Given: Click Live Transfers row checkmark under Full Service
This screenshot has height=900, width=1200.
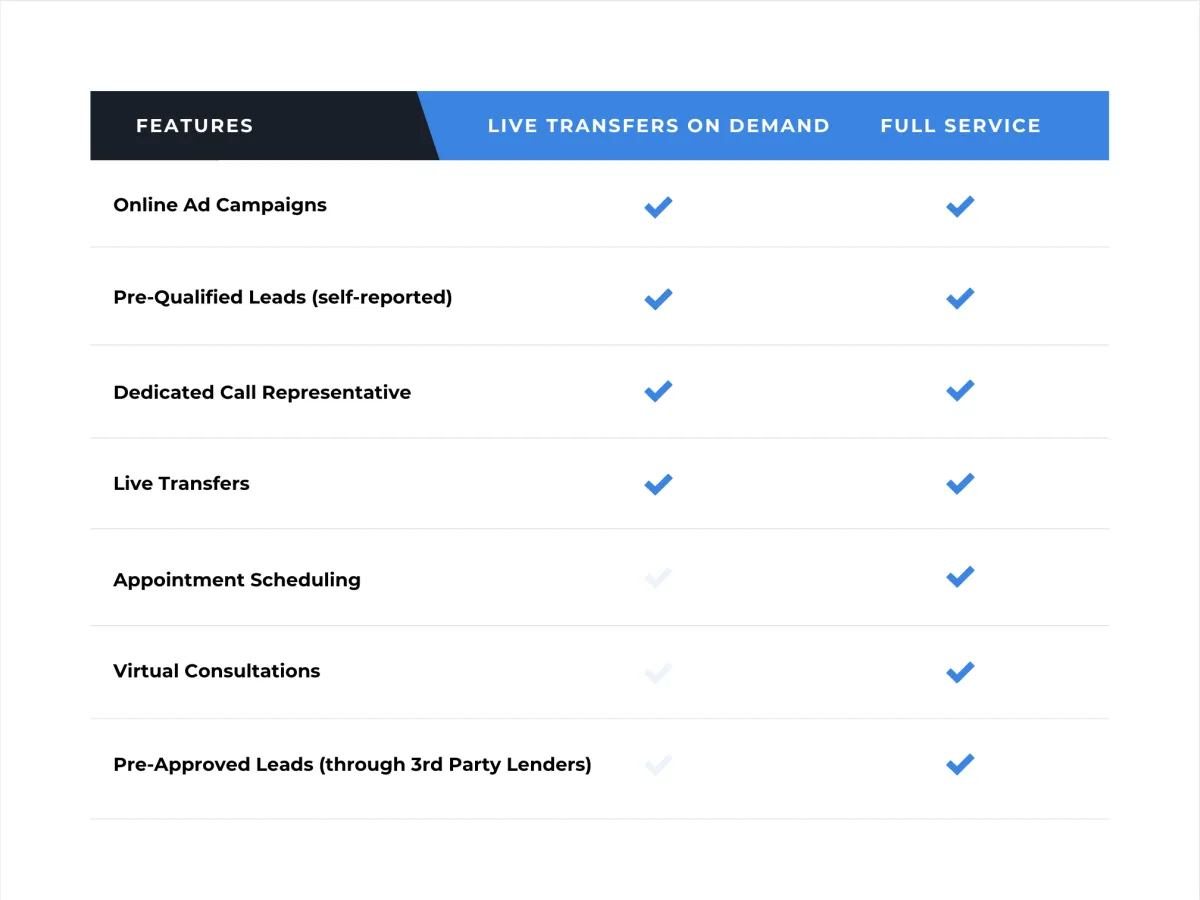Looking at the screenshot, I should click(x=960, y=483).
